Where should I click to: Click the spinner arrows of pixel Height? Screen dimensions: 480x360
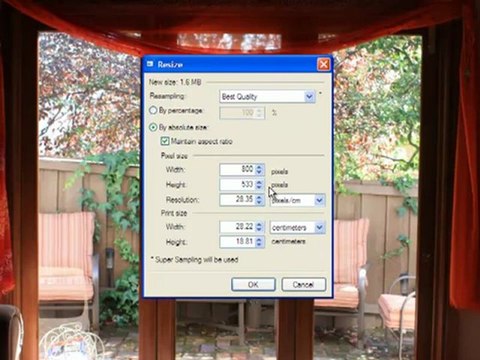260,184
